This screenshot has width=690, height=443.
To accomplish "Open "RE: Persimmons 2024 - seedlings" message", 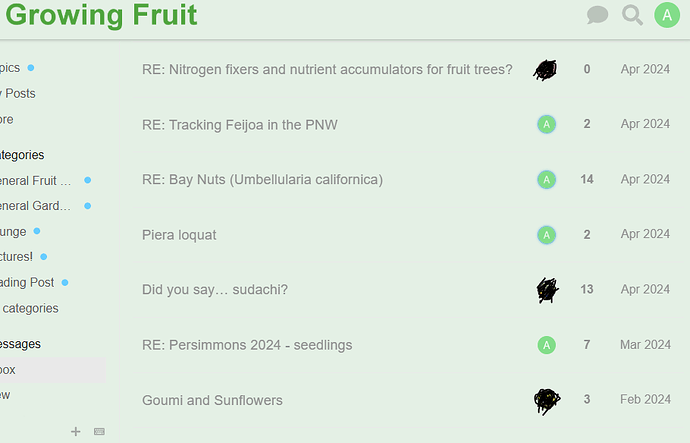I will point(247,345).
